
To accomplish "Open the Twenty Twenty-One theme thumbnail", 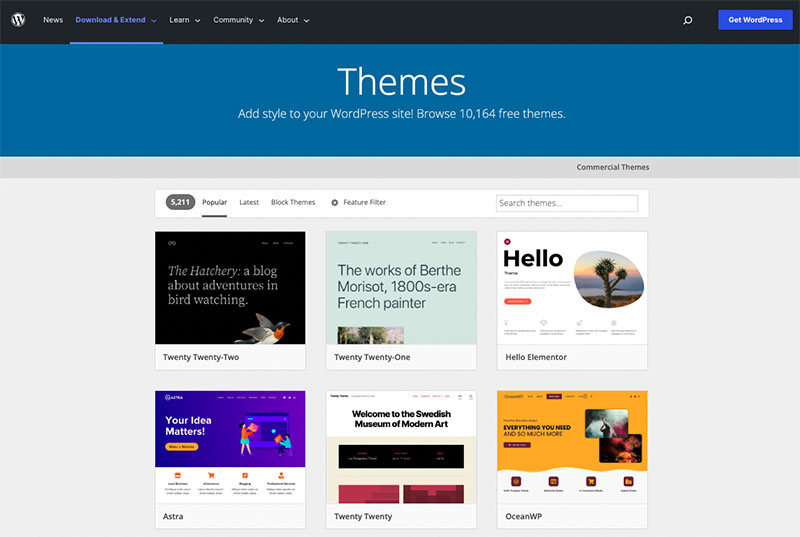I will 401,288.
